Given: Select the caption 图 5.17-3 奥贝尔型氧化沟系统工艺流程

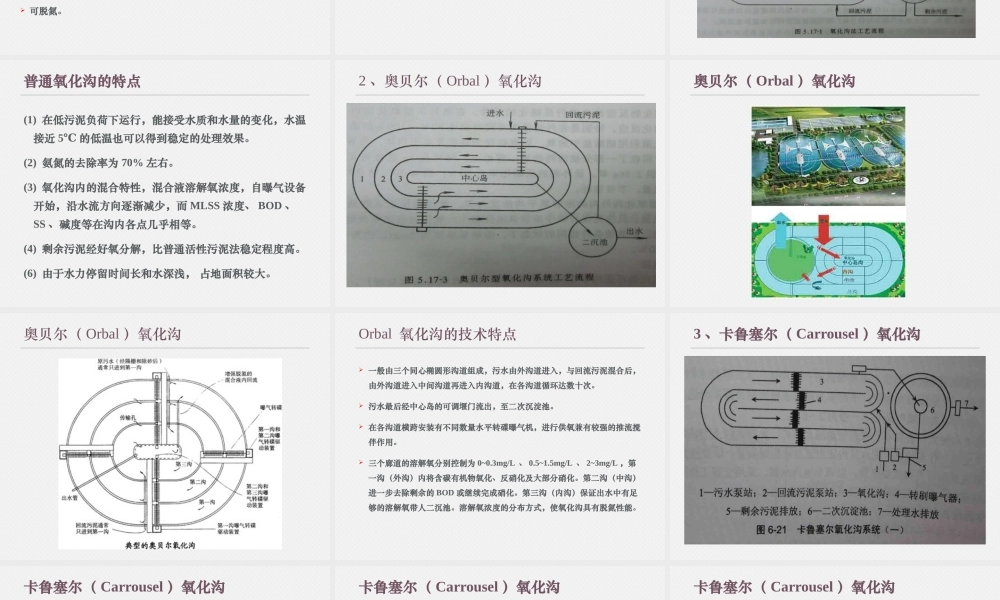Looking at the screenshot, I should pyautogui.click(x=499, y=279).
